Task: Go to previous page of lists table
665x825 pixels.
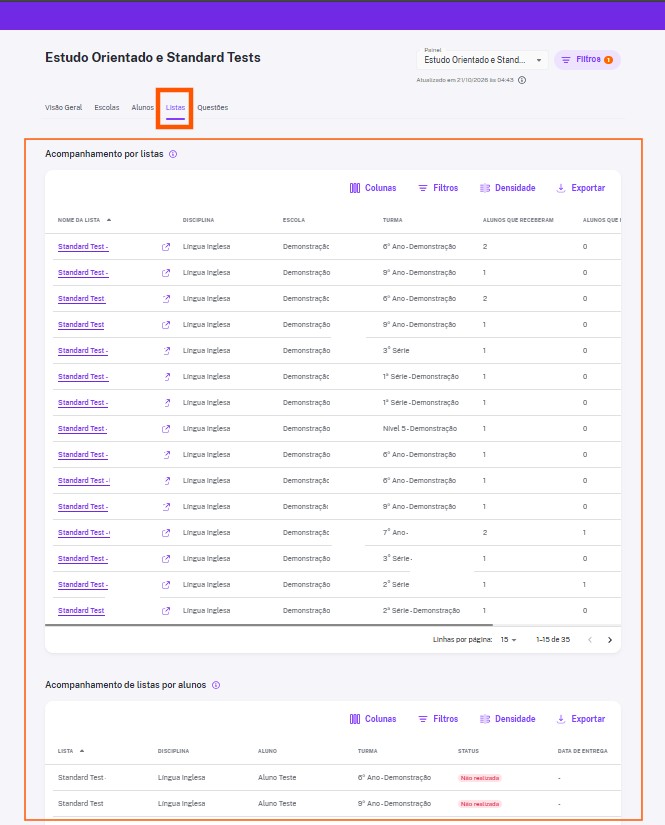Action: 590,640
